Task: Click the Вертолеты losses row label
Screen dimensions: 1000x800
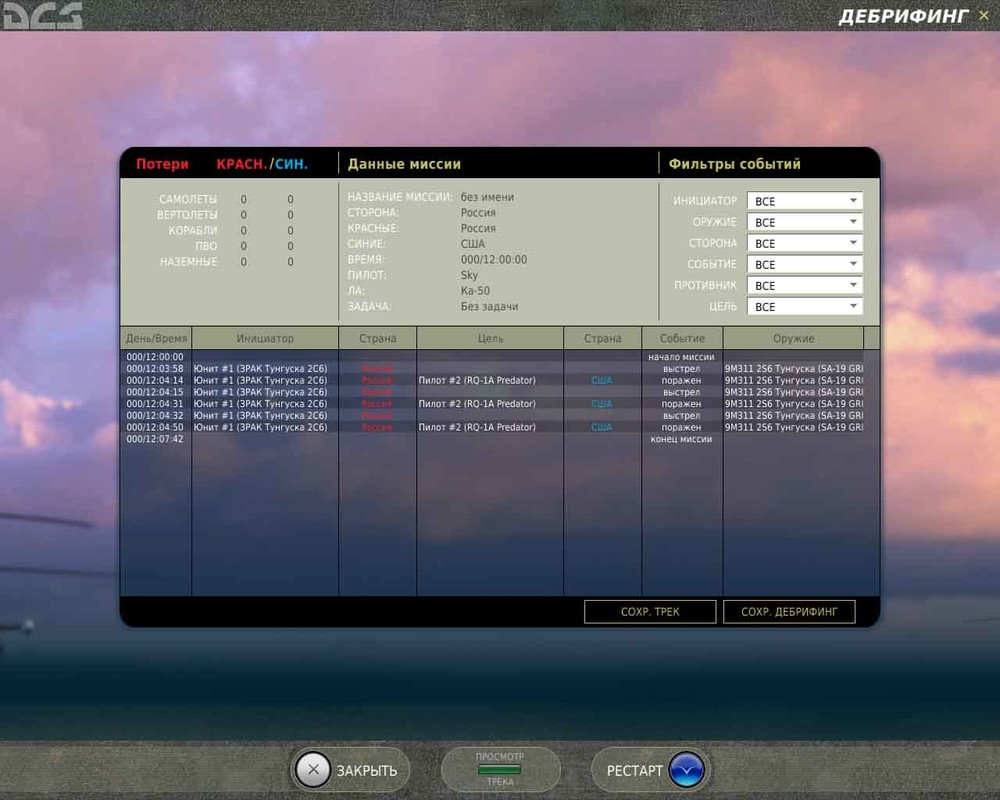Action: [x=187, y=215]
